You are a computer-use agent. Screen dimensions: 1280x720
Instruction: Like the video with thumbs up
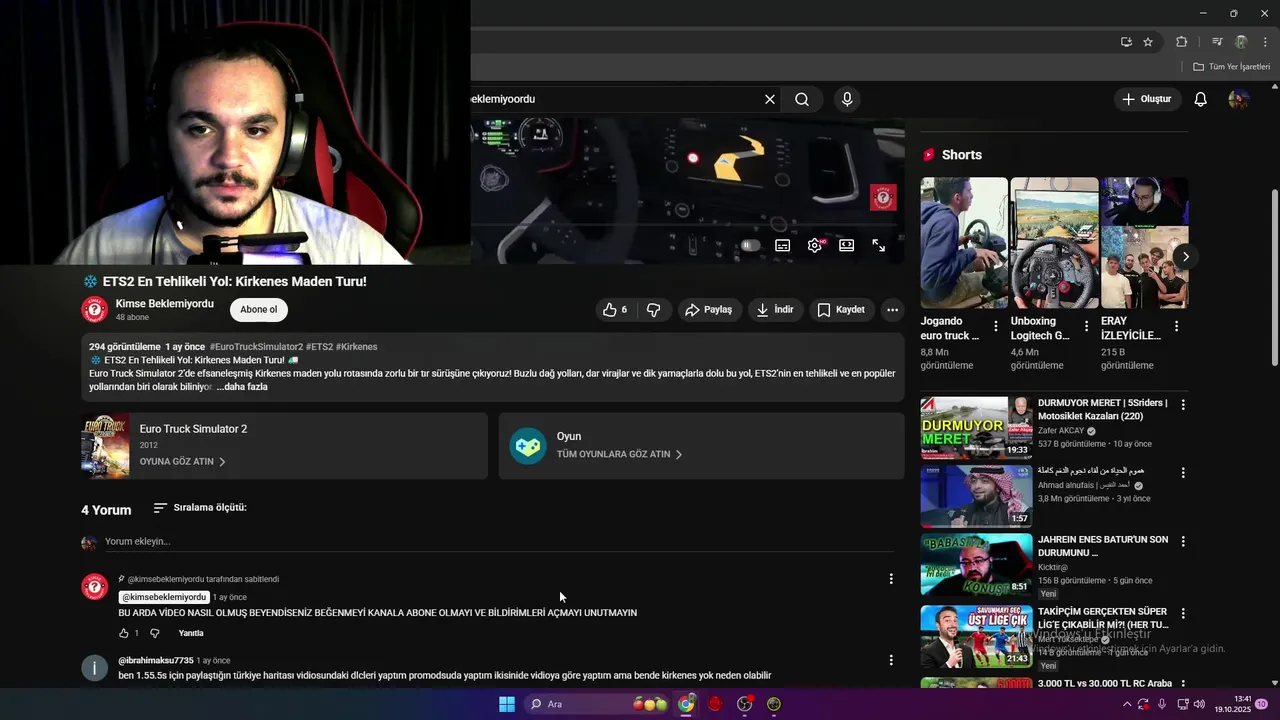point(615,310)
